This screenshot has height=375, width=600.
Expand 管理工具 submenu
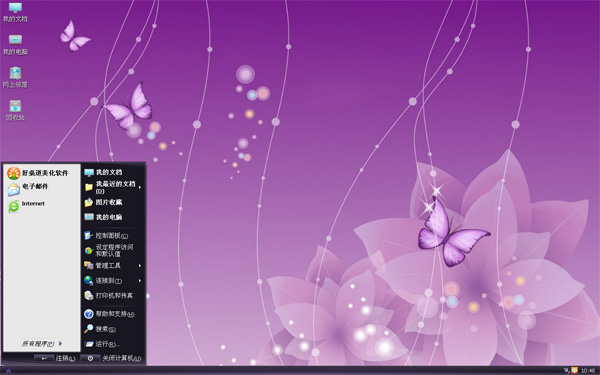[113, 265]
